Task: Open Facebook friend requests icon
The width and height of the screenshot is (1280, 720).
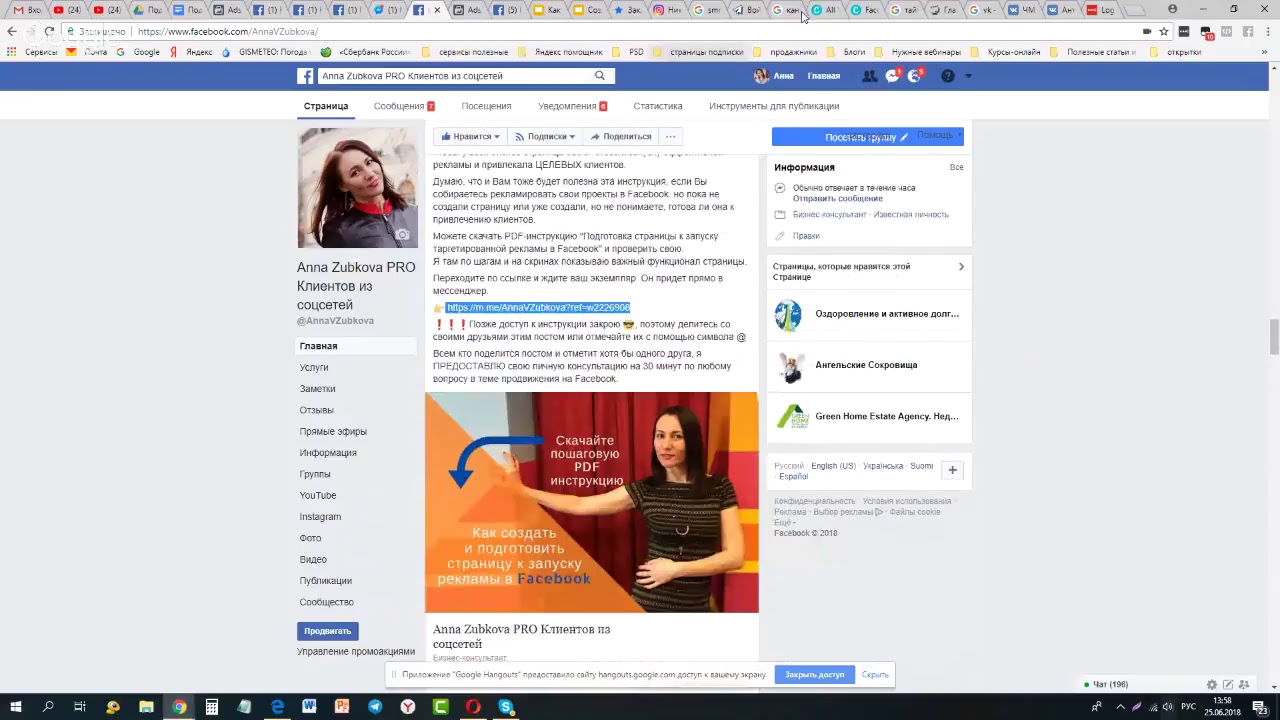Action: (869, 76)
